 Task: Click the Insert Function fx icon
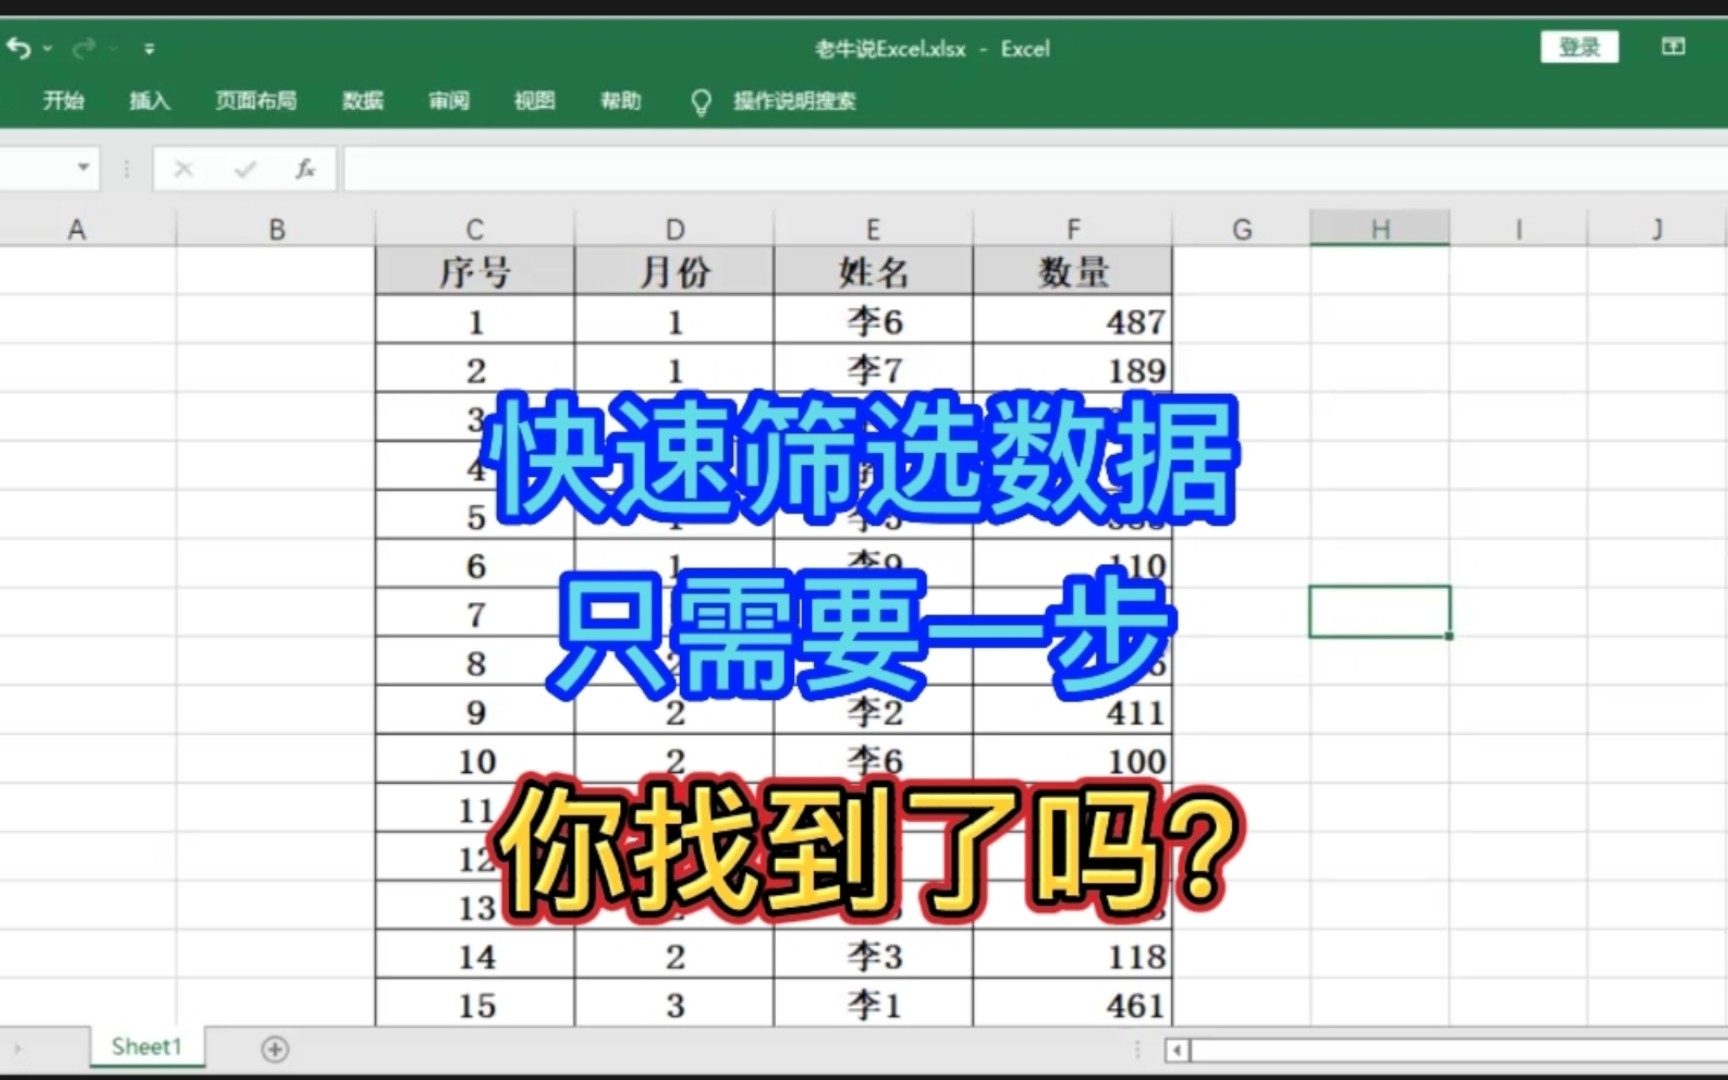(x=305, y=168)
